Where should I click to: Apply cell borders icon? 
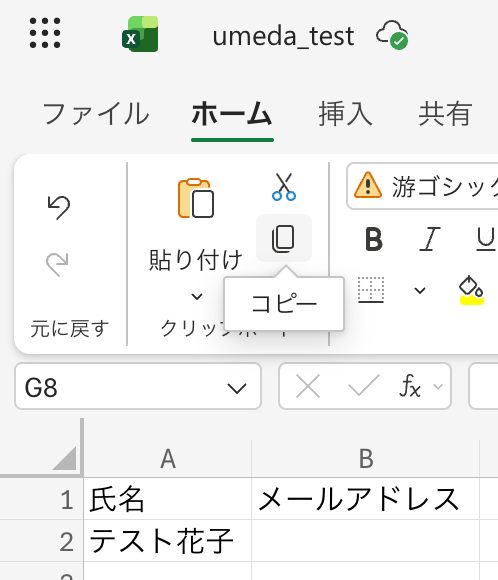(x=371, y=290)
